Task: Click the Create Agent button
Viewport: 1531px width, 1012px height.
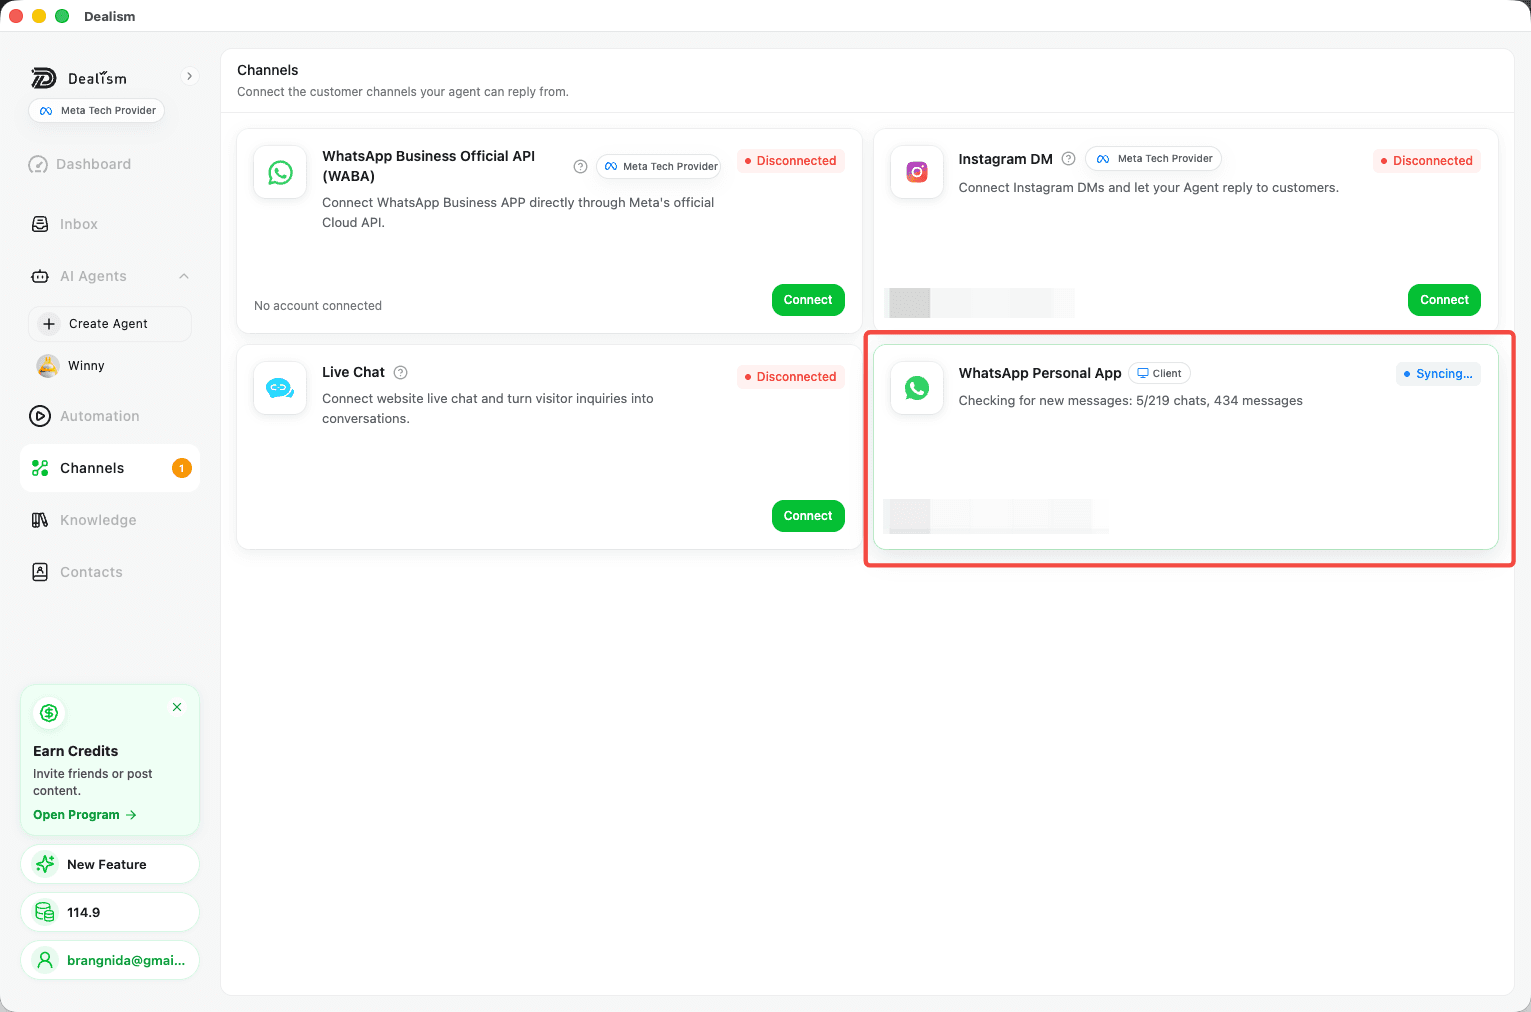Action: click(x=110, y=324)
